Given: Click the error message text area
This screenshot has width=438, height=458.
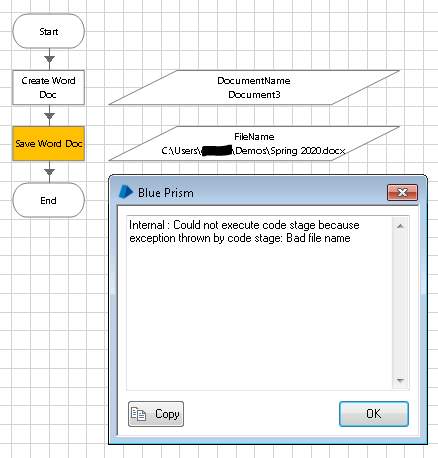Looking at the screenshot, I should [x=259, y=303].
